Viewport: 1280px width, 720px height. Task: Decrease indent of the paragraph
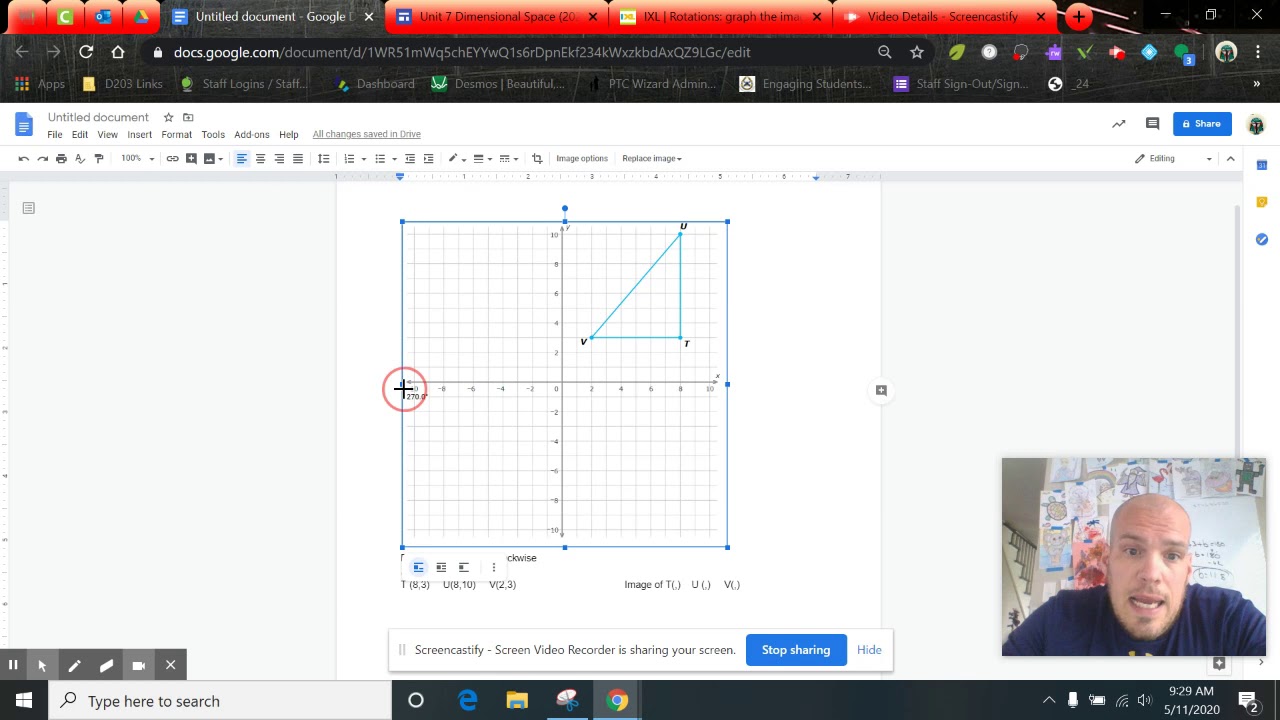(410, 158)
